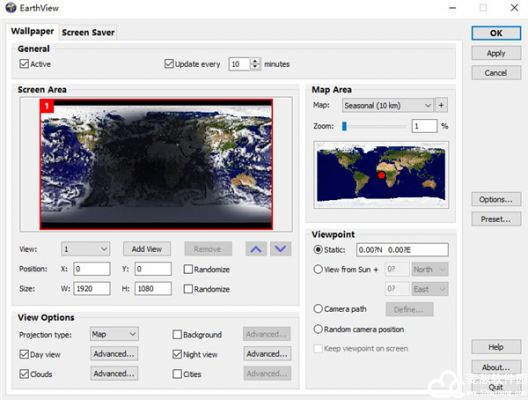Open the Map dropdown showing Seasonal (10 km)
Image resolution: width=528 pixels, height=400 pixels.
click(x=387, y=105)
